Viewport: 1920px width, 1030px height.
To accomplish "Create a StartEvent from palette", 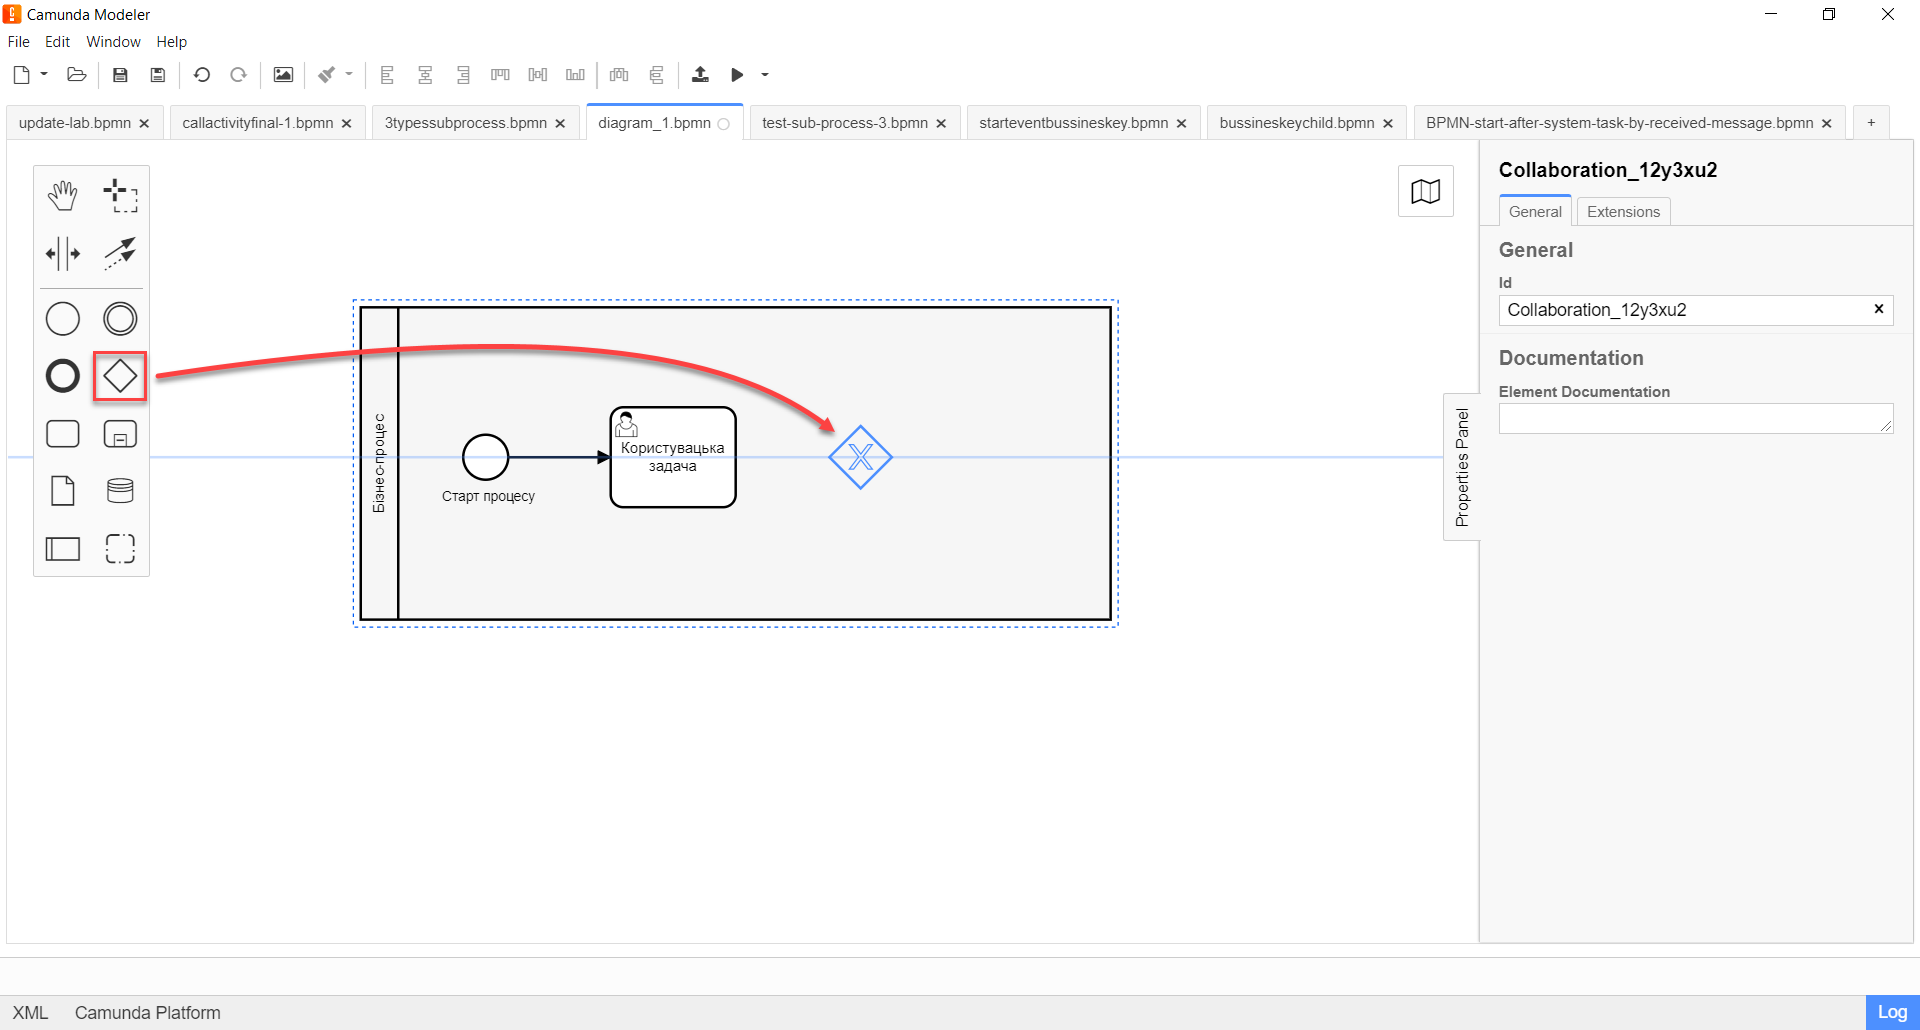I will tap(63, 319).
